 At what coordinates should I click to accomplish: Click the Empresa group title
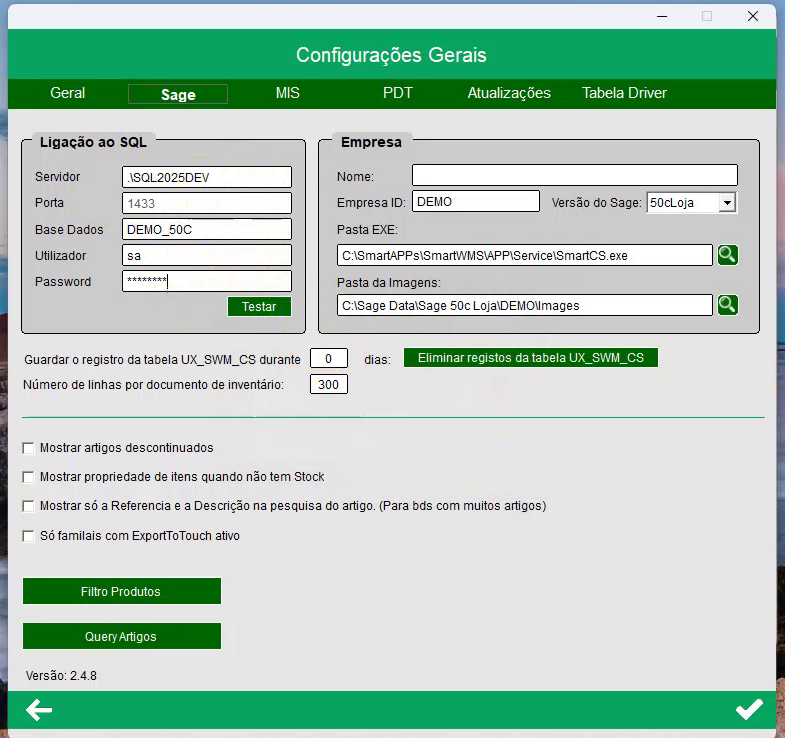pos(371,142)
